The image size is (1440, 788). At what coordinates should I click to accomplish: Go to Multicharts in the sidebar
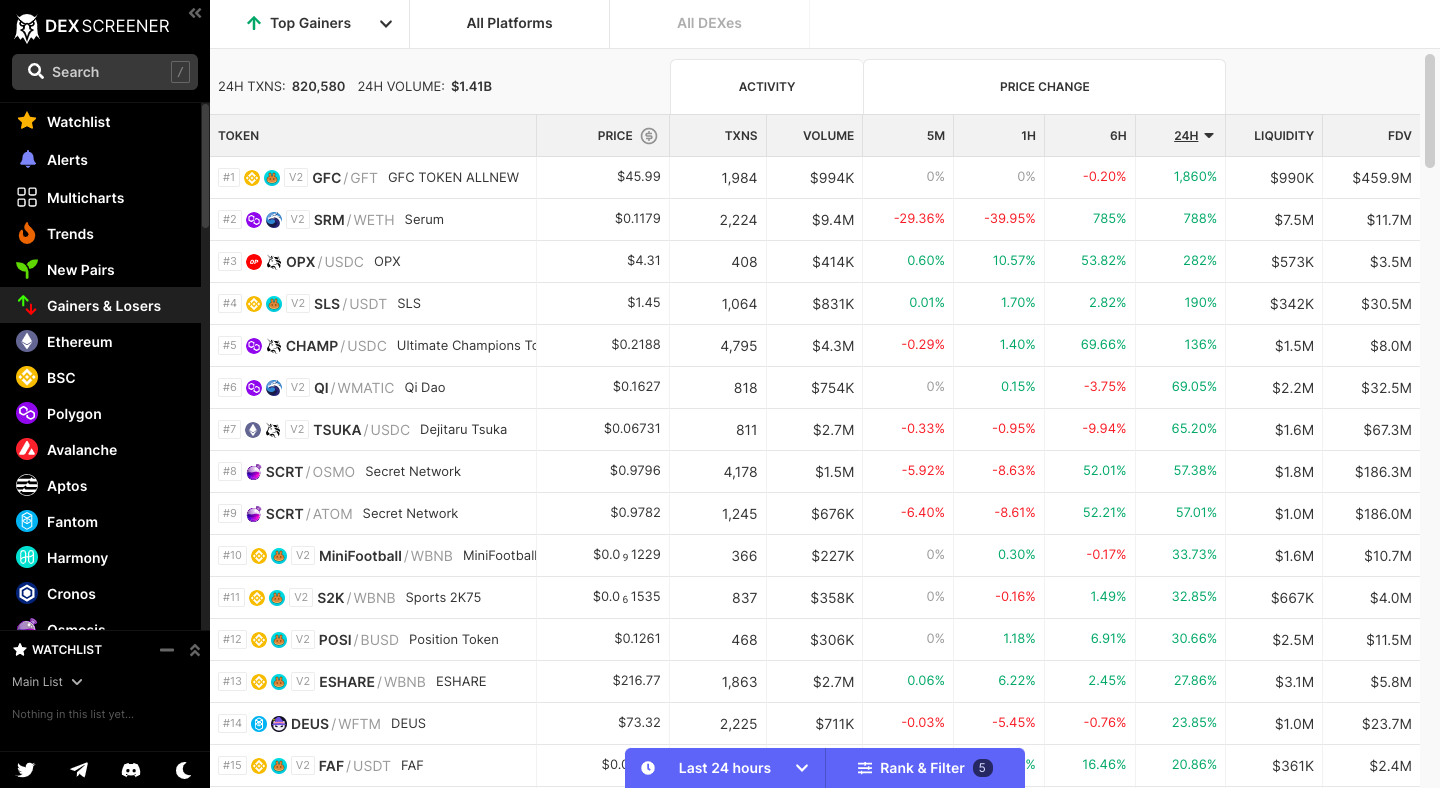click(100, 198)
